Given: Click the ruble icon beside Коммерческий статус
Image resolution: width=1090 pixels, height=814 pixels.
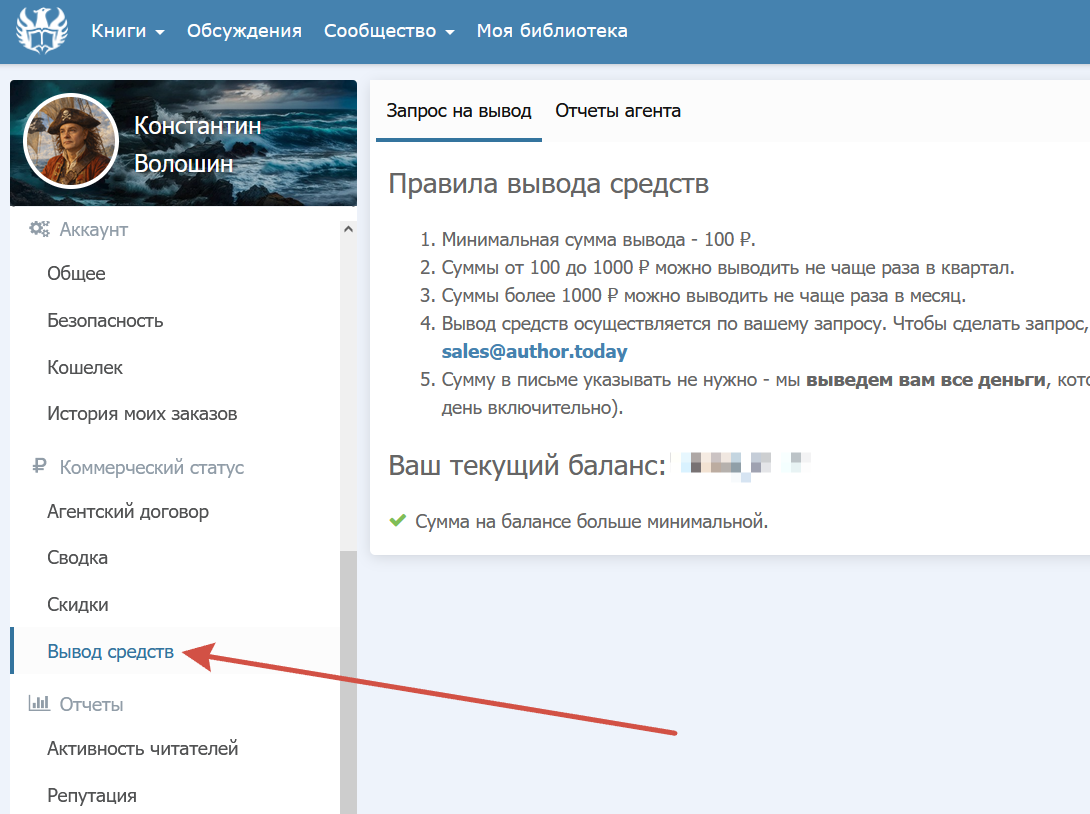Looking at the screenshot, I should 39,467.
